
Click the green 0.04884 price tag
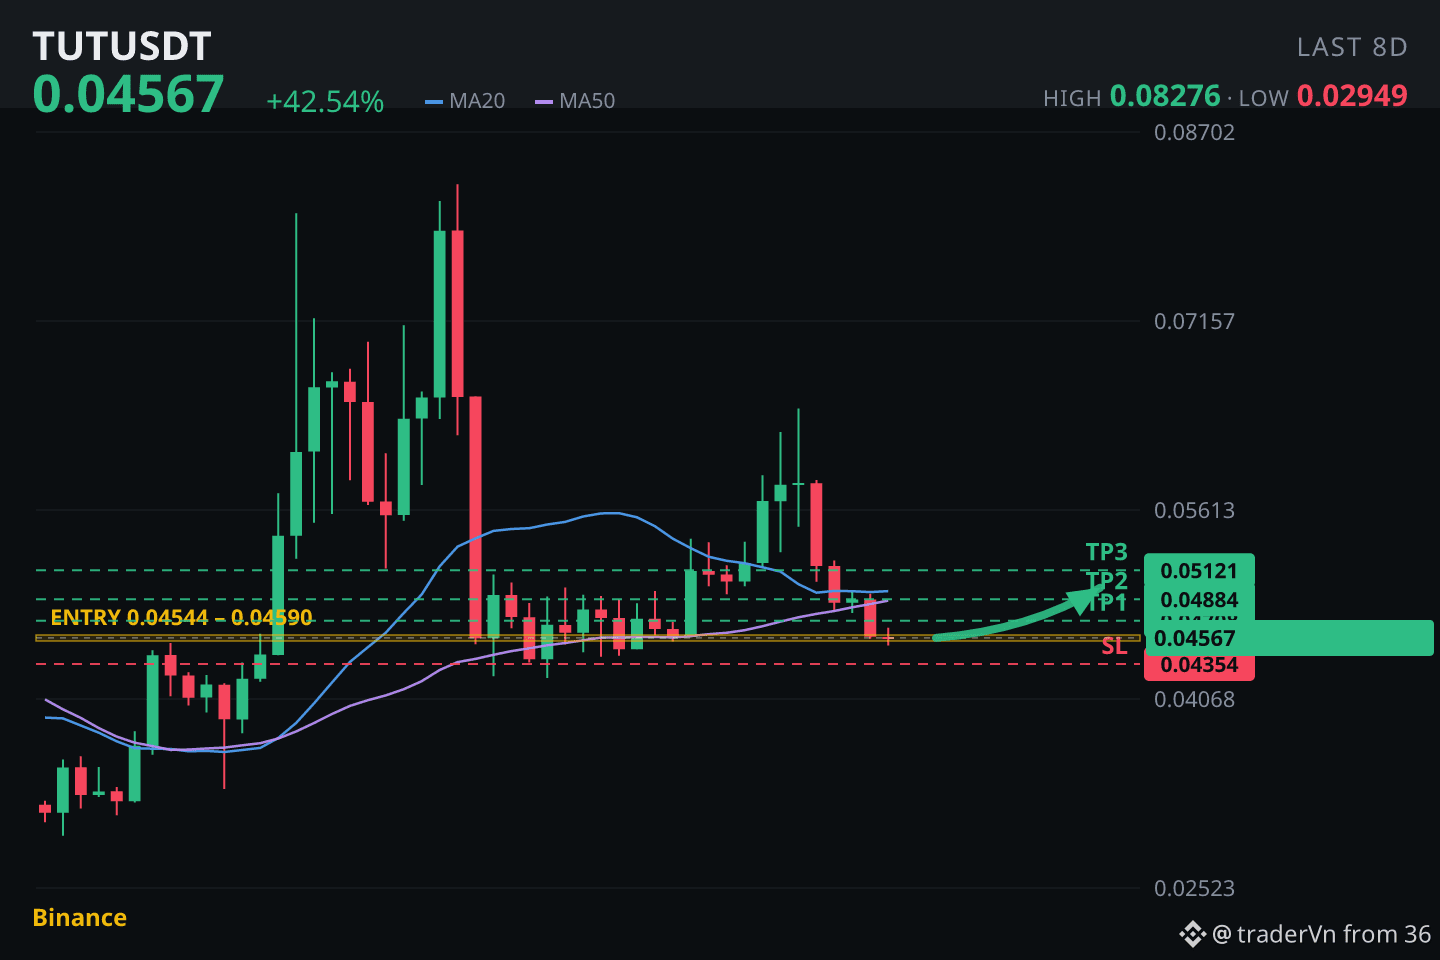[x=1199, y=600]
